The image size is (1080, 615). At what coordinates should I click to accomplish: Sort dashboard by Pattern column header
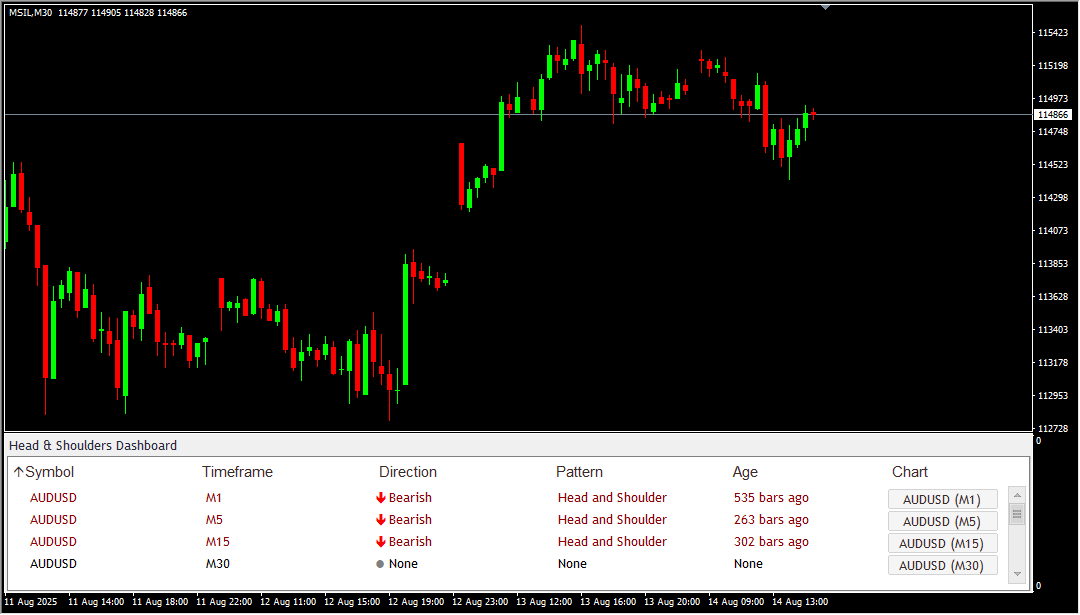[579, 472]
